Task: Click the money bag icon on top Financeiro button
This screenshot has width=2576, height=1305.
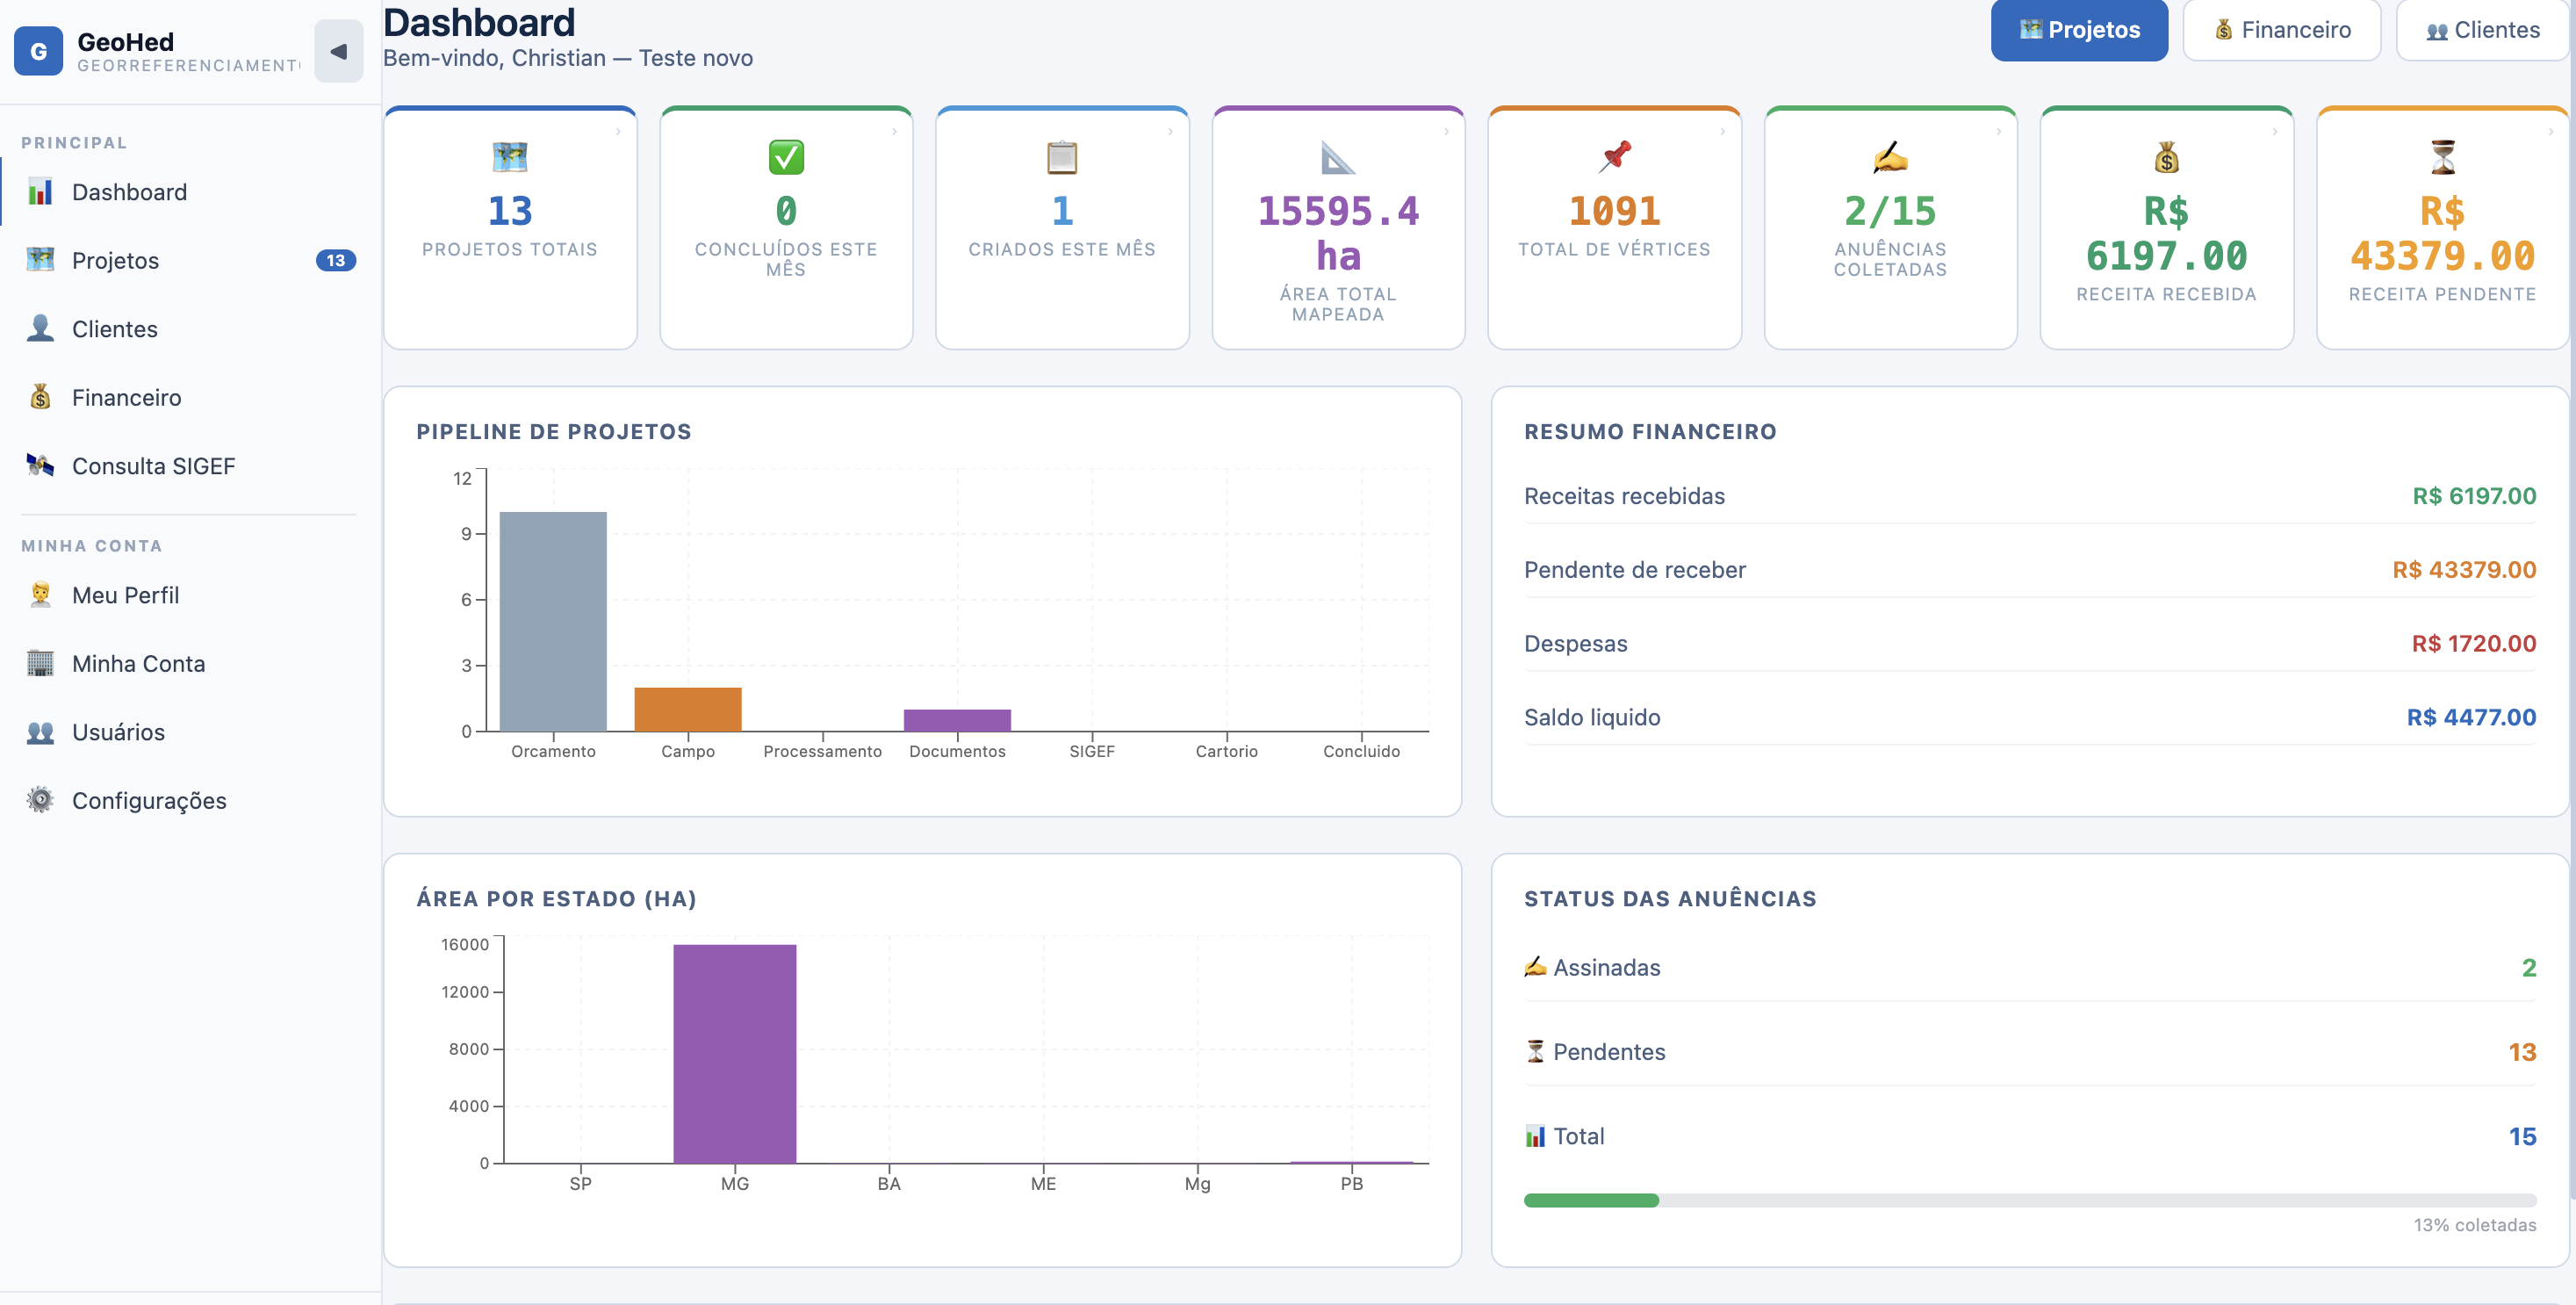Action: point(2224,30)
